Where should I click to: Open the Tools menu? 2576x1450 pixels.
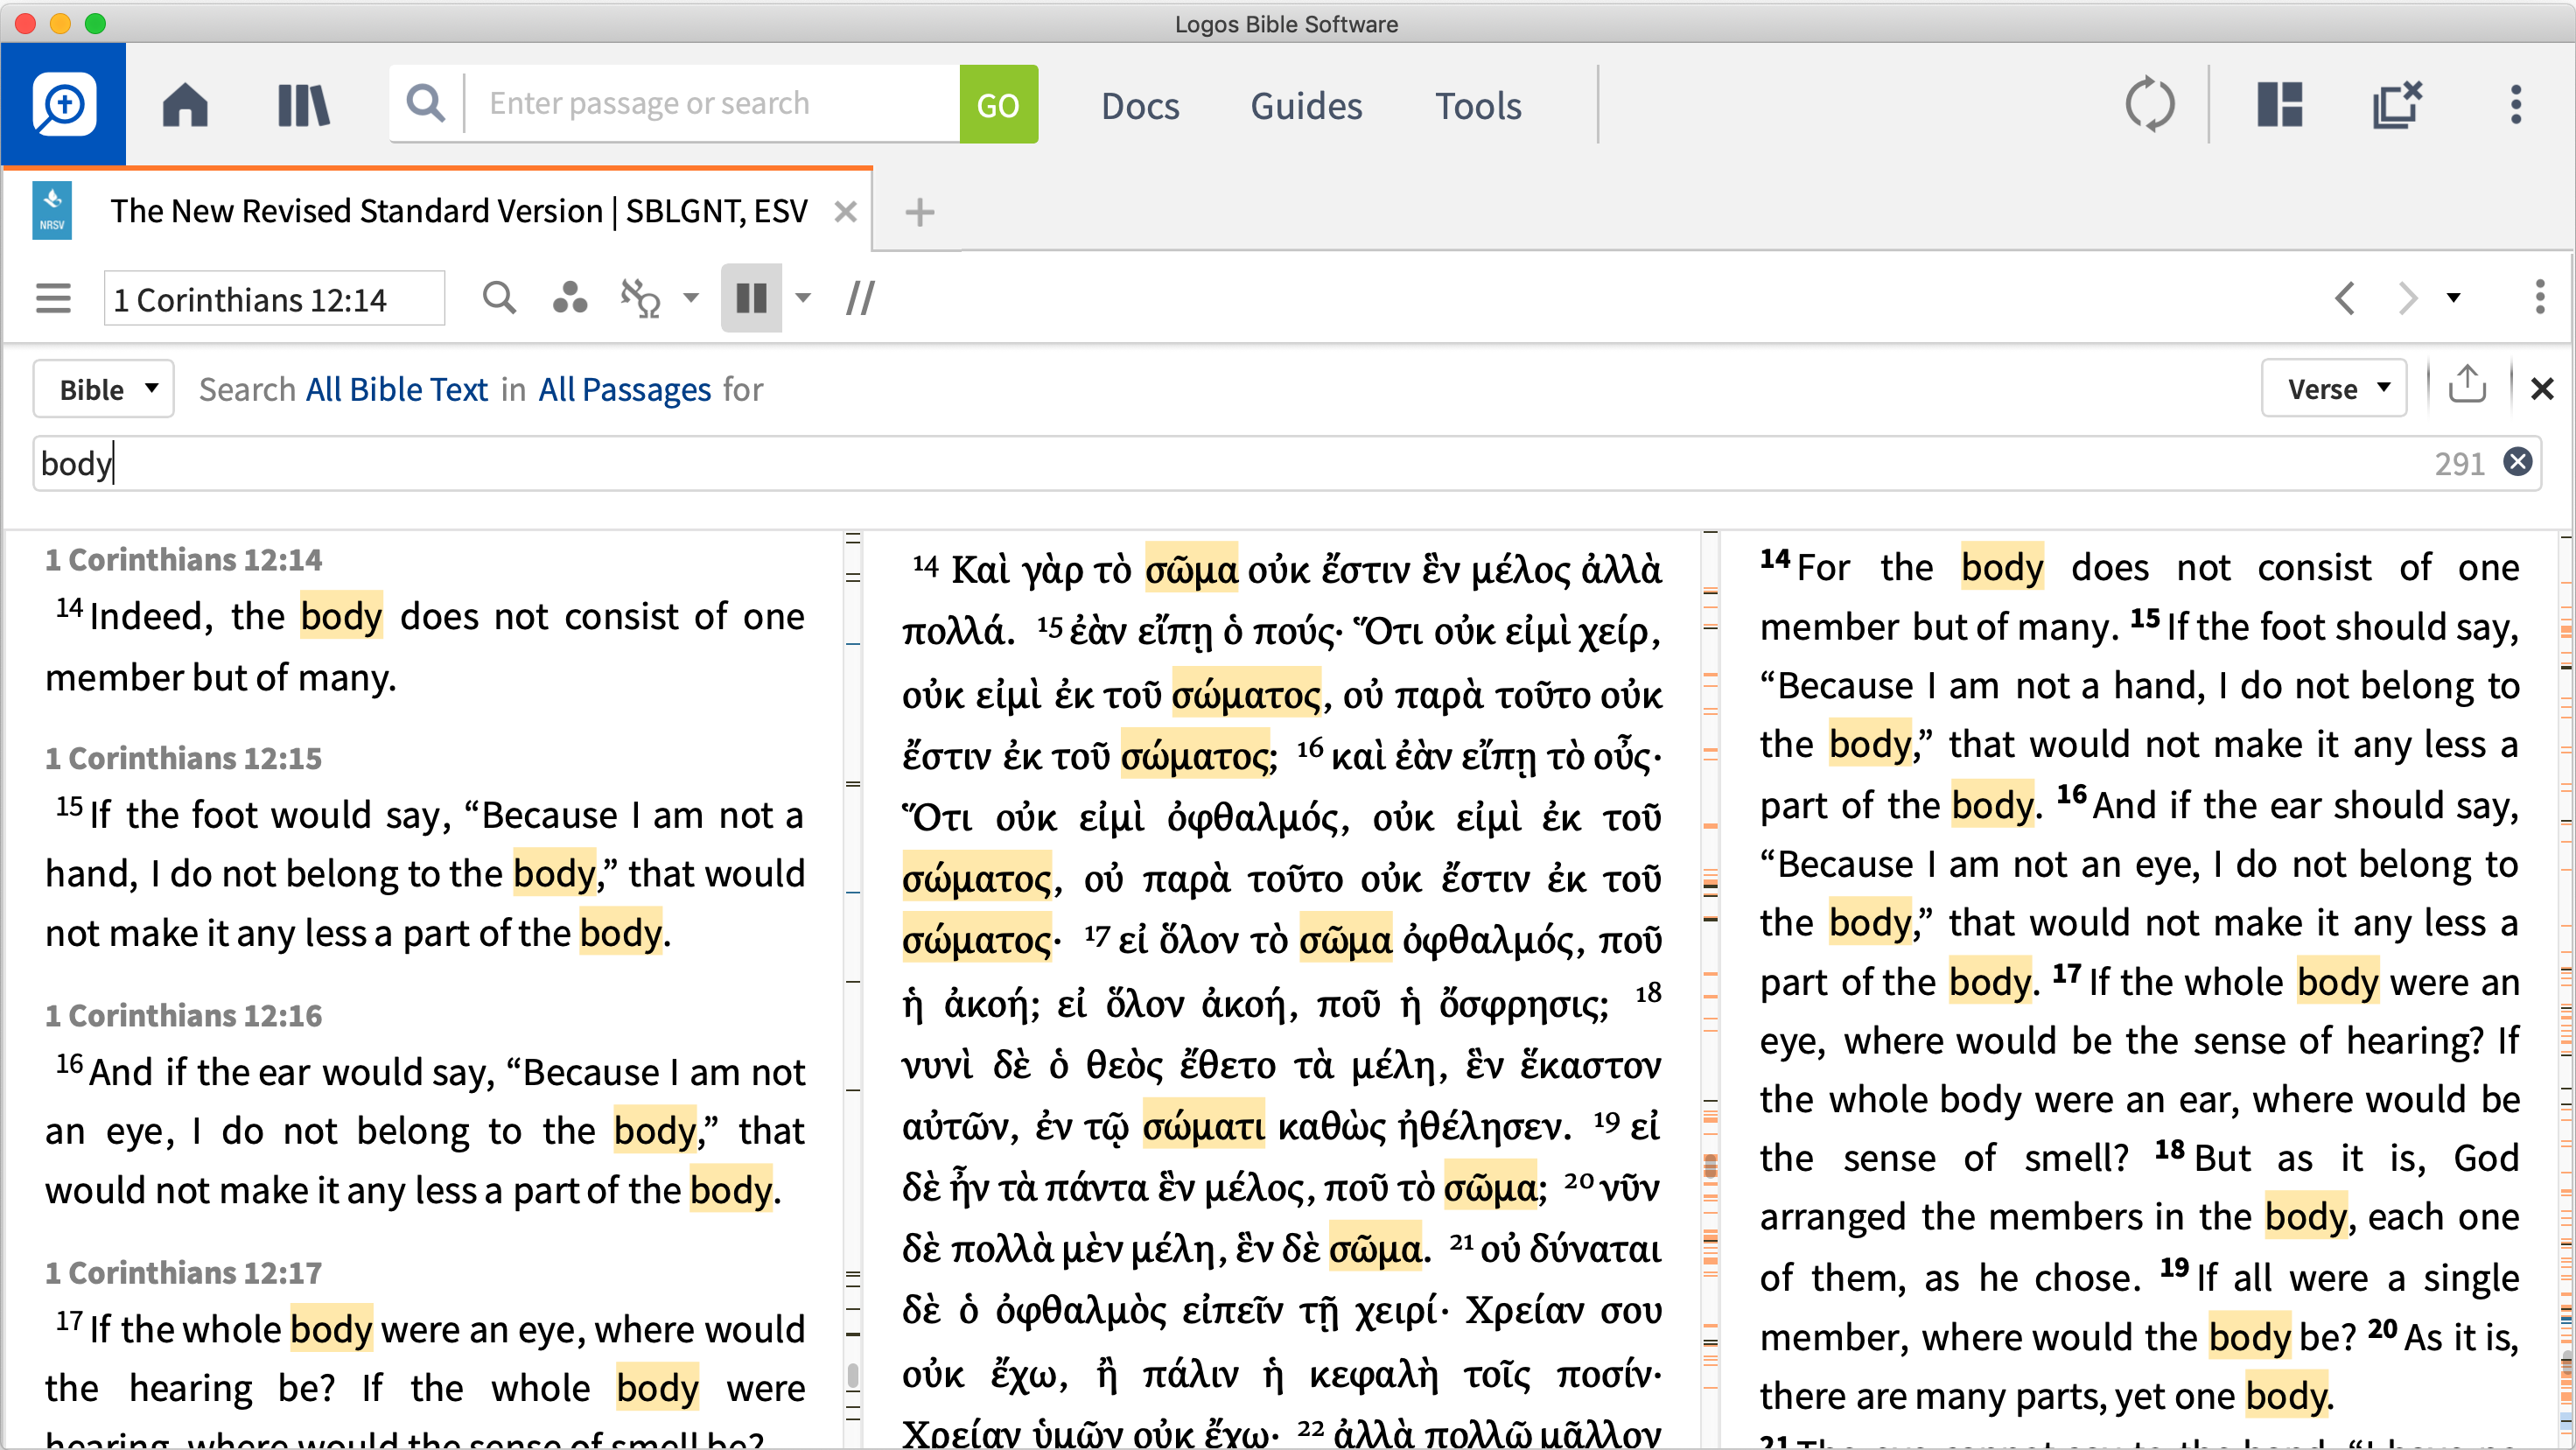1478,105
